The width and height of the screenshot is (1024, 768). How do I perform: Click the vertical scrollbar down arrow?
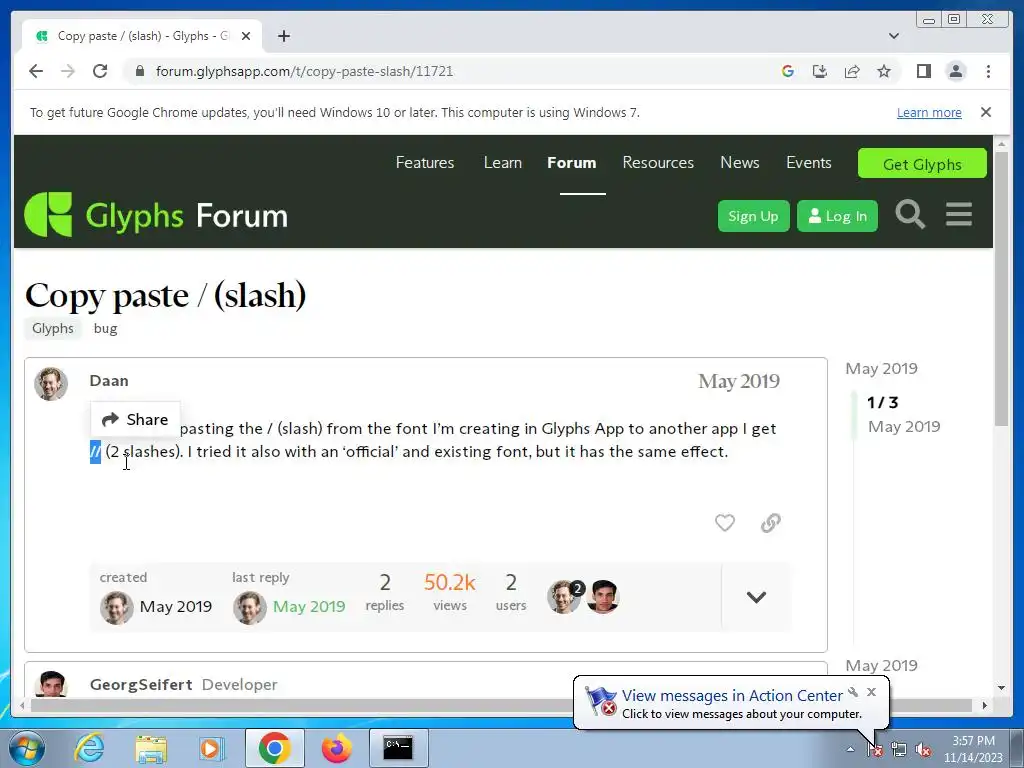[x=1001, y=688]
